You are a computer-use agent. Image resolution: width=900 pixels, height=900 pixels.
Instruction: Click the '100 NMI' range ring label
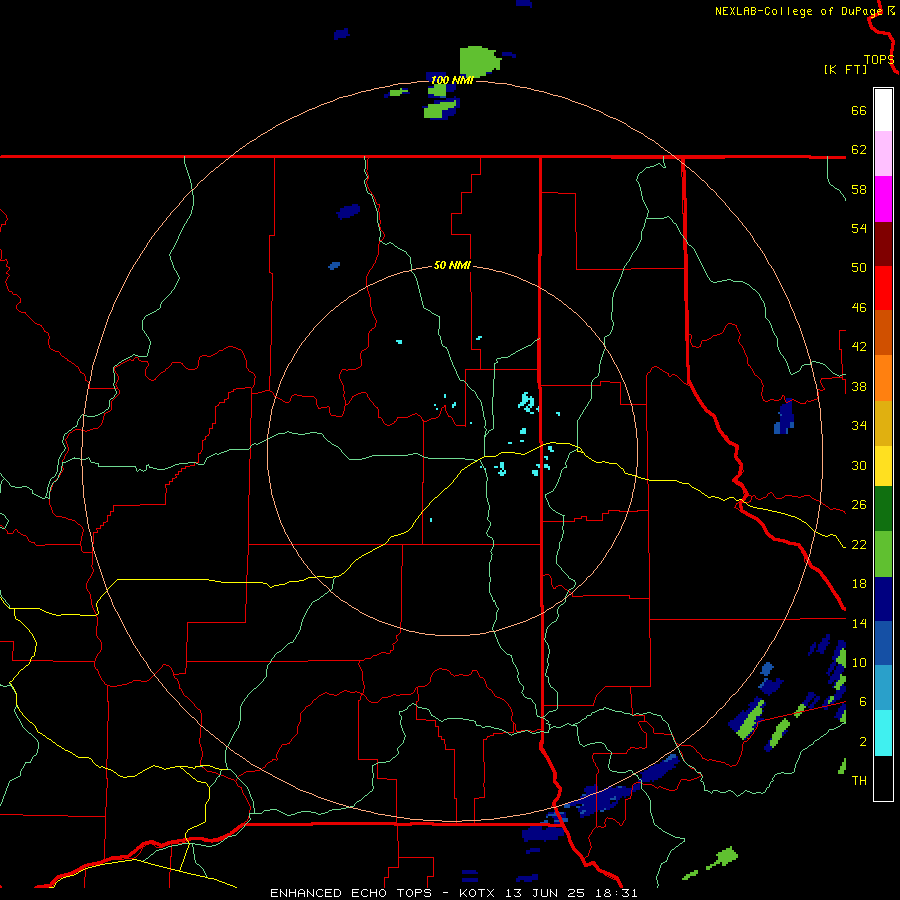coord(452,80)
